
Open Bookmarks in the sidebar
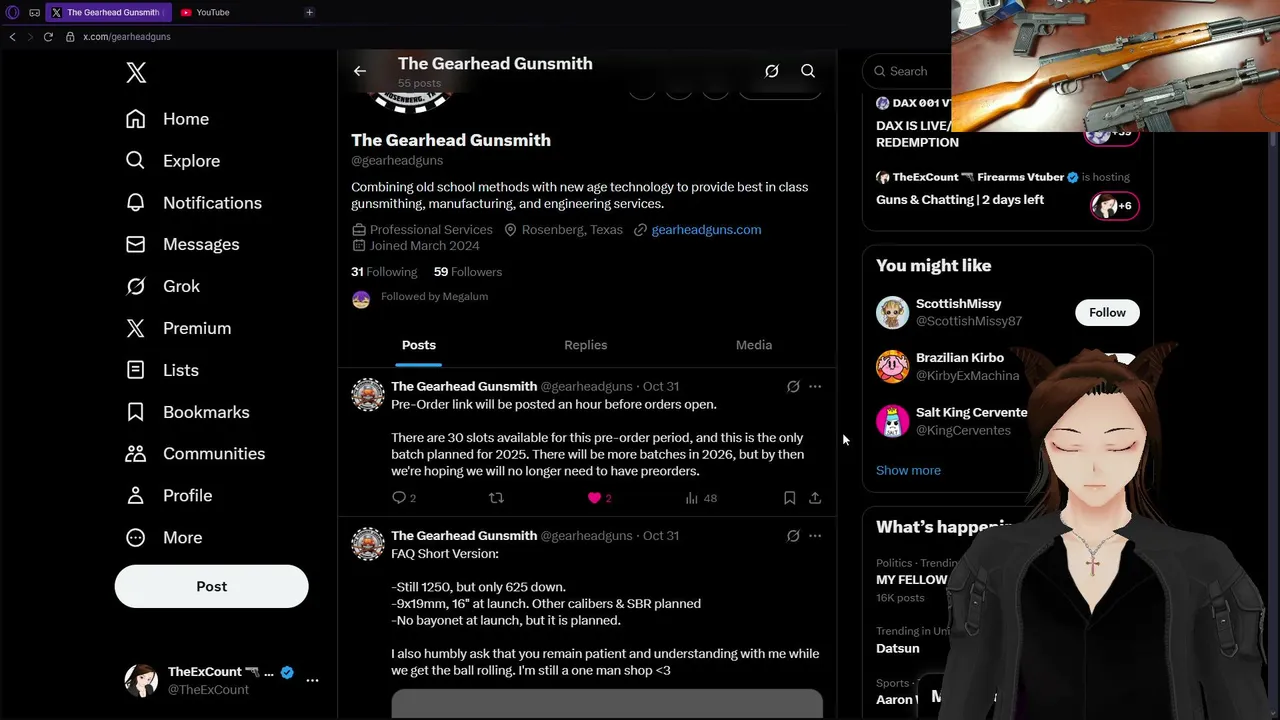tap(187, 412)
